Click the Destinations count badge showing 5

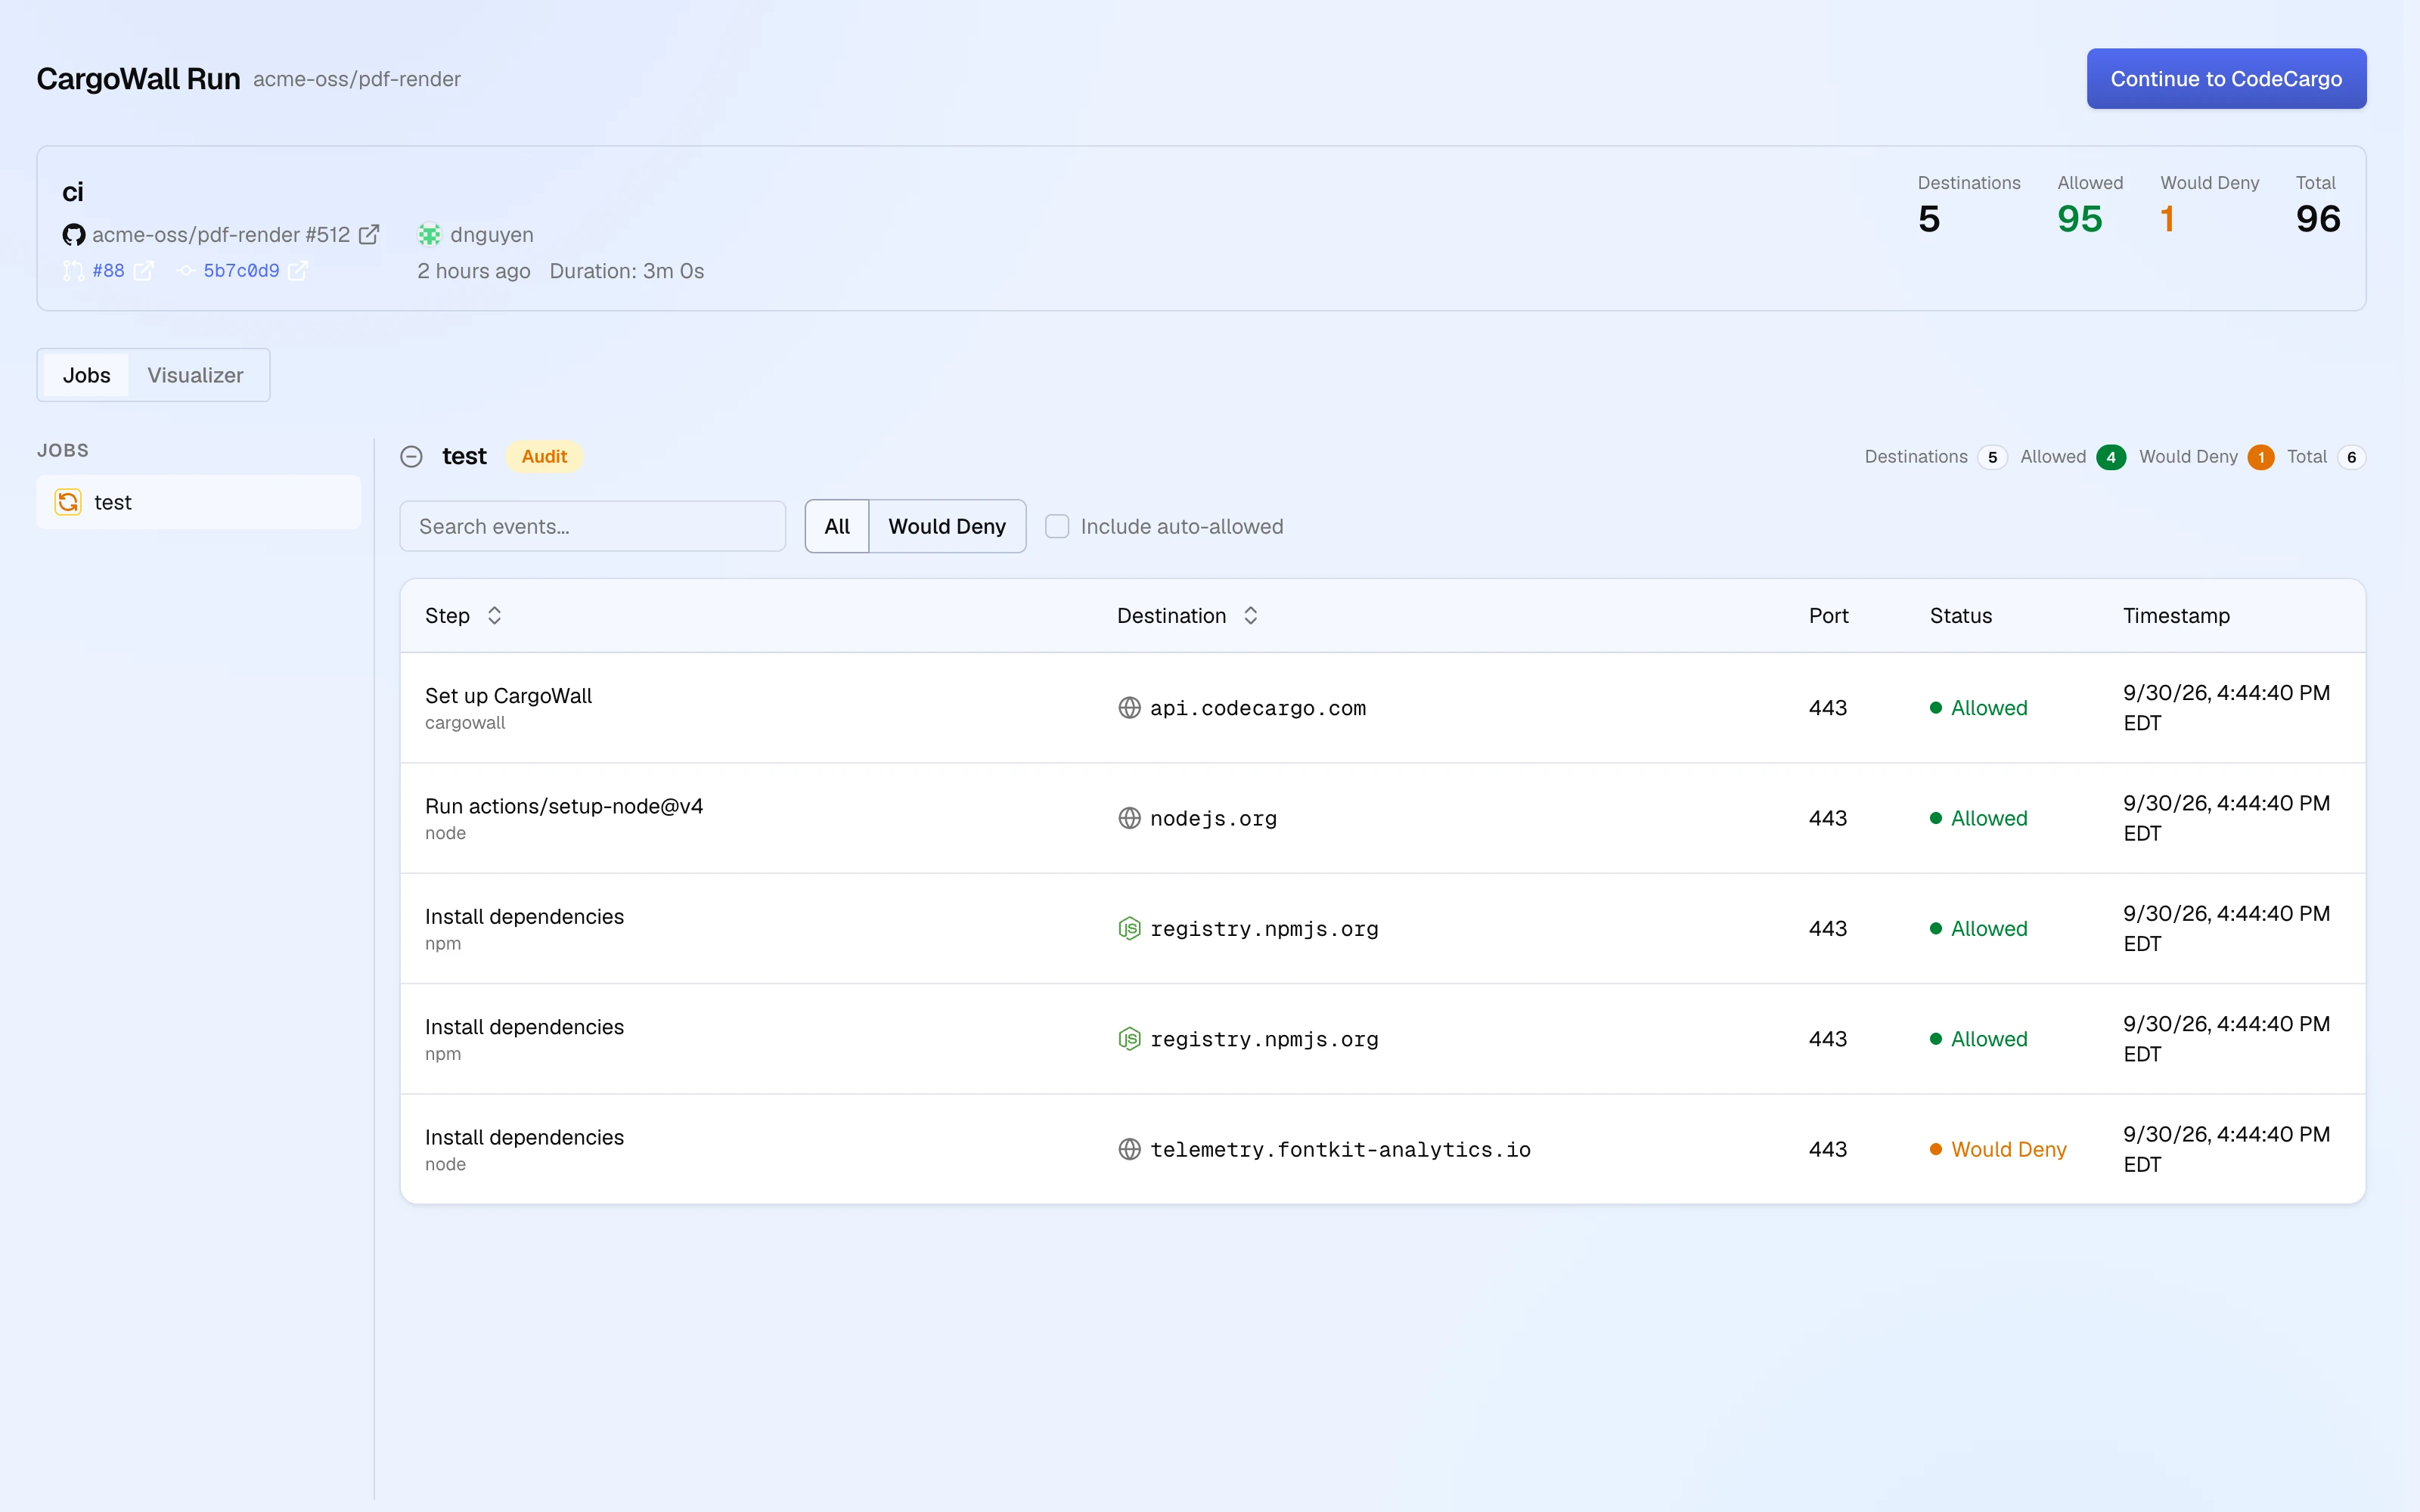[1992, 457]
